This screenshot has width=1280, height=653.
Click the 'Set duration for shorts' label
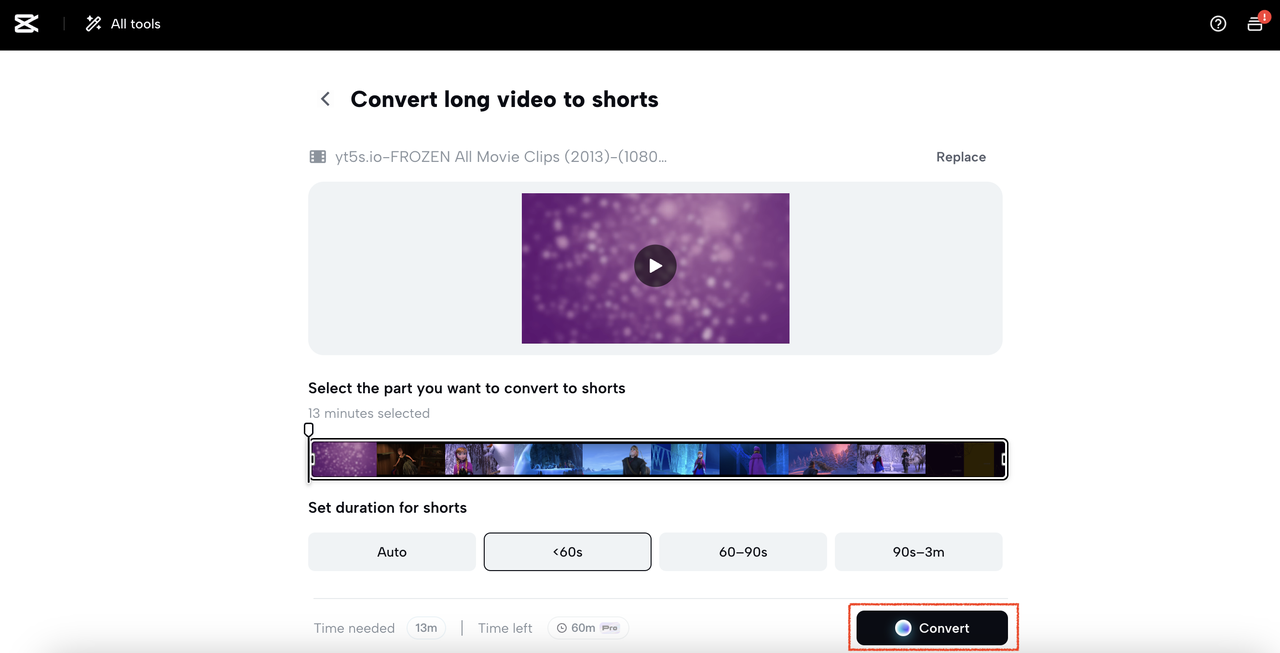(387, 508)
